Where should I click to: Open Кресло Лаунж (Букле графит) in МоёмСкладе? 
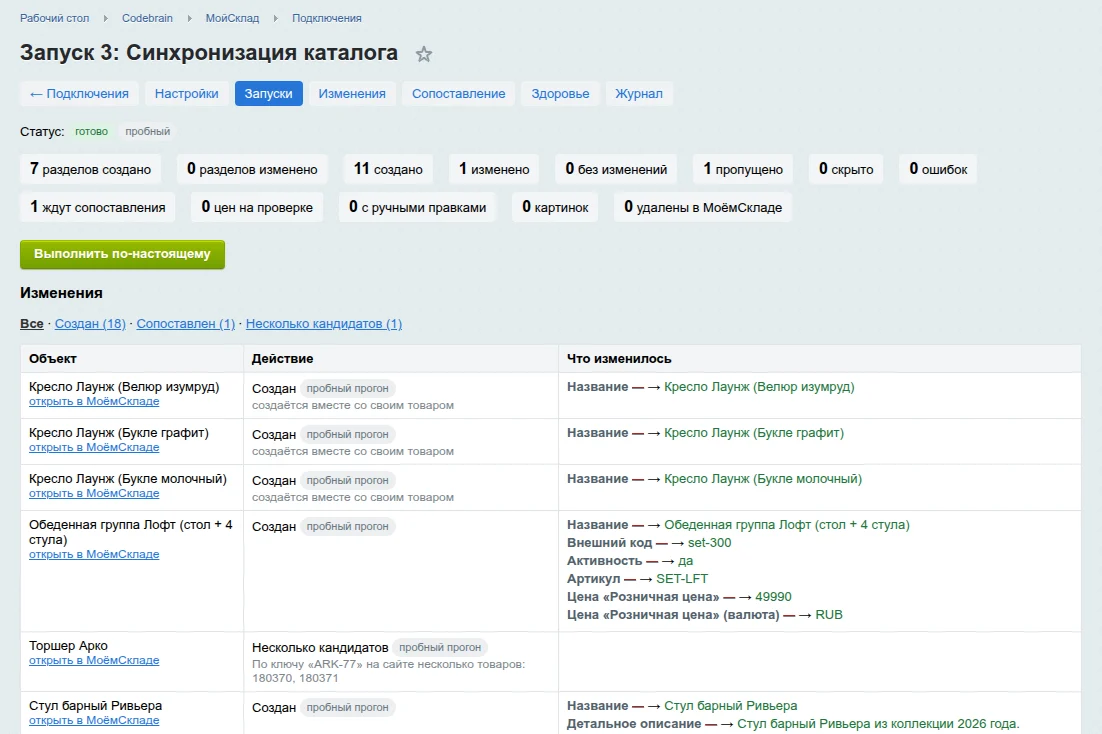[x=94, y=447]
